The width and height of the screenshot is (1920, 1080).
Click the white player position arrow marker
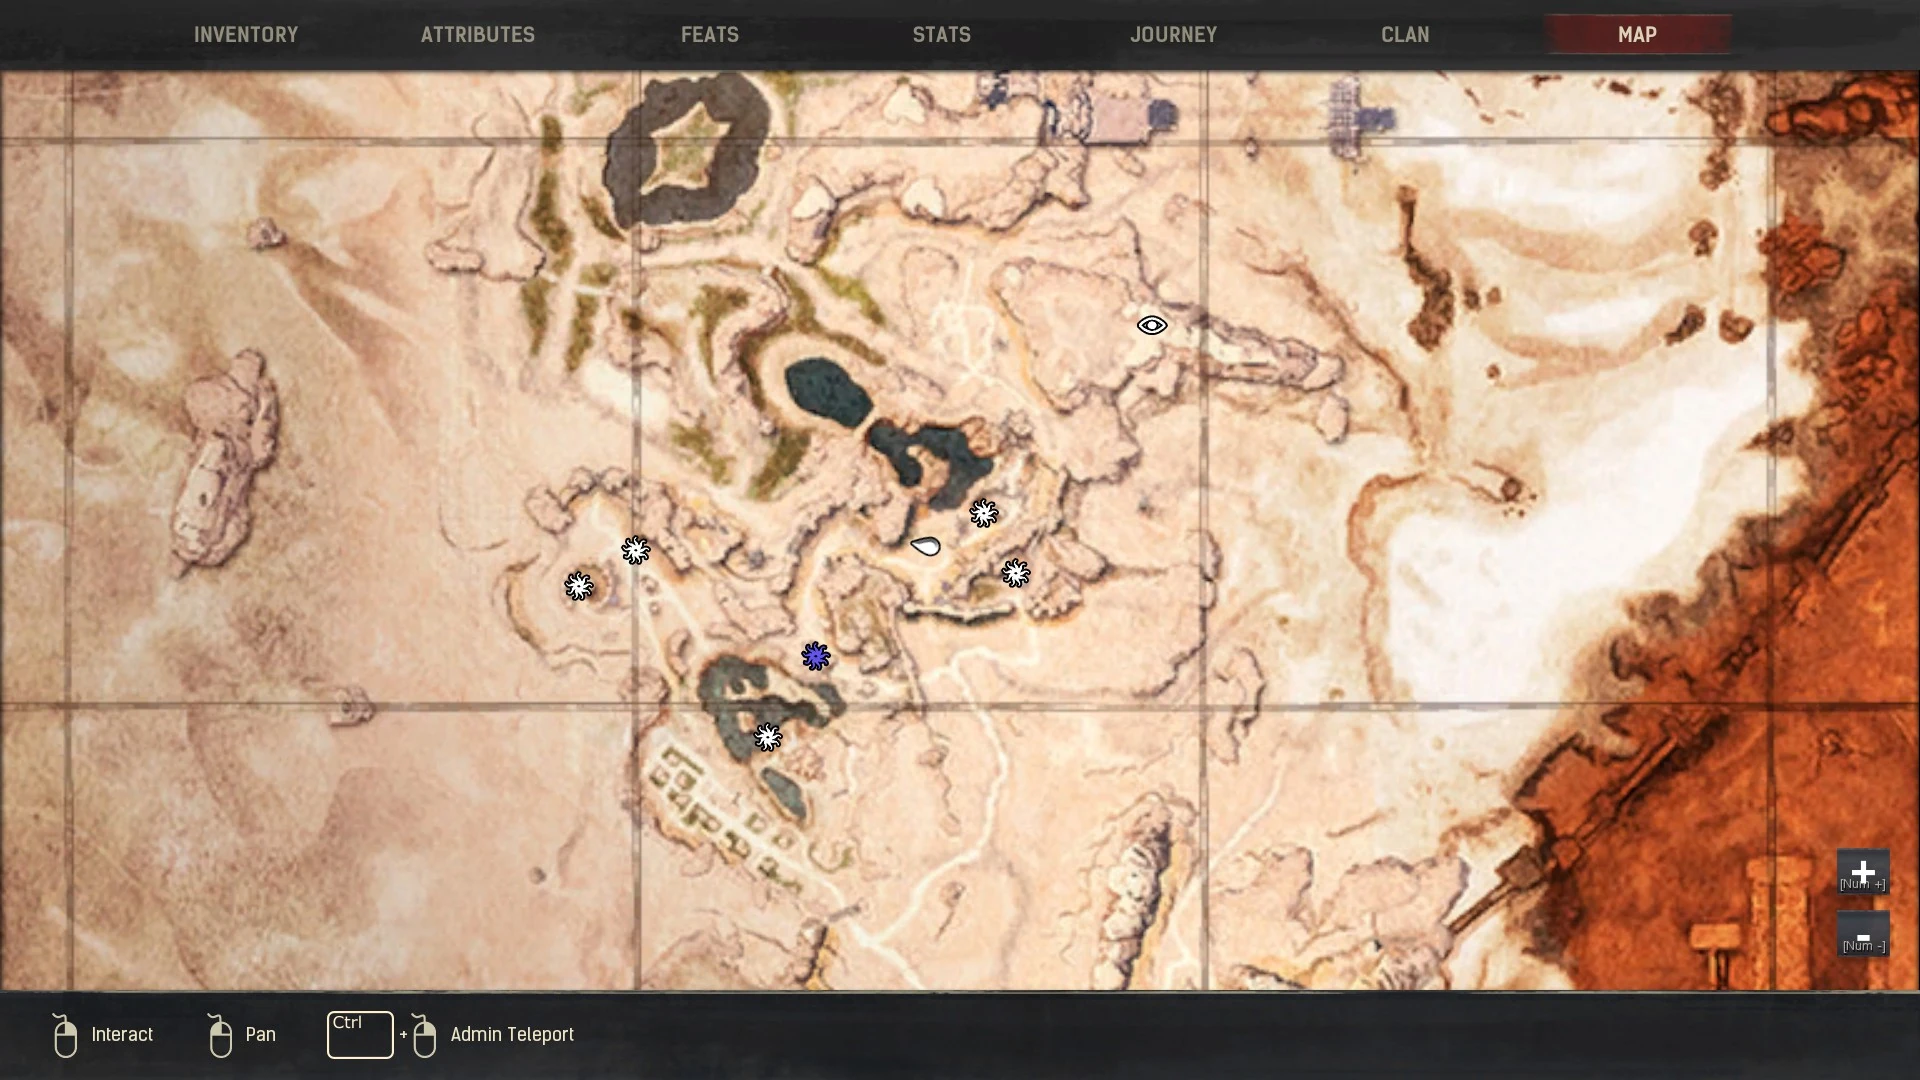point(926,546)
